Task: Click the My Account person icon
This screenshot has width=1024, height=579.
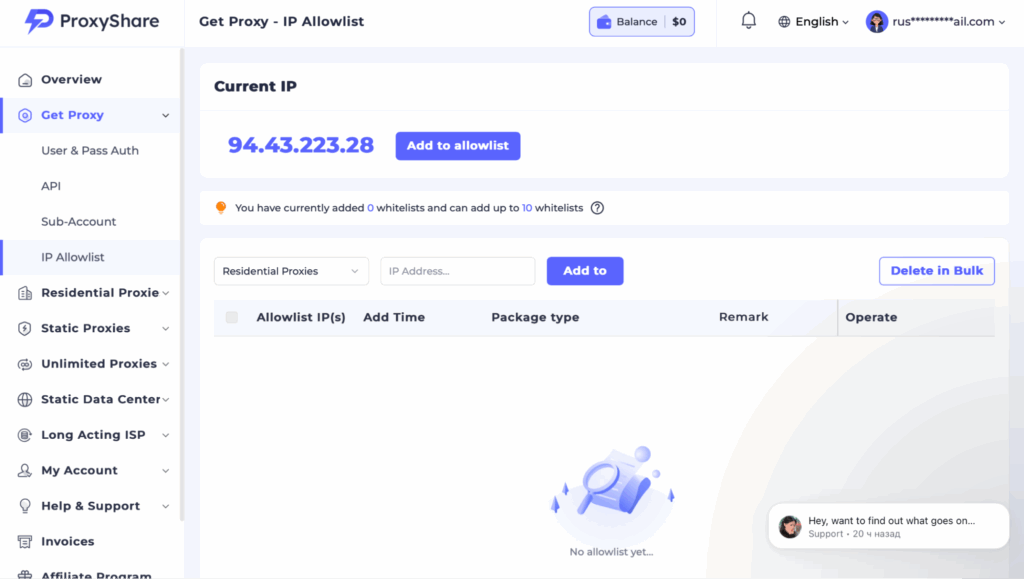Action: pos(25,471)
